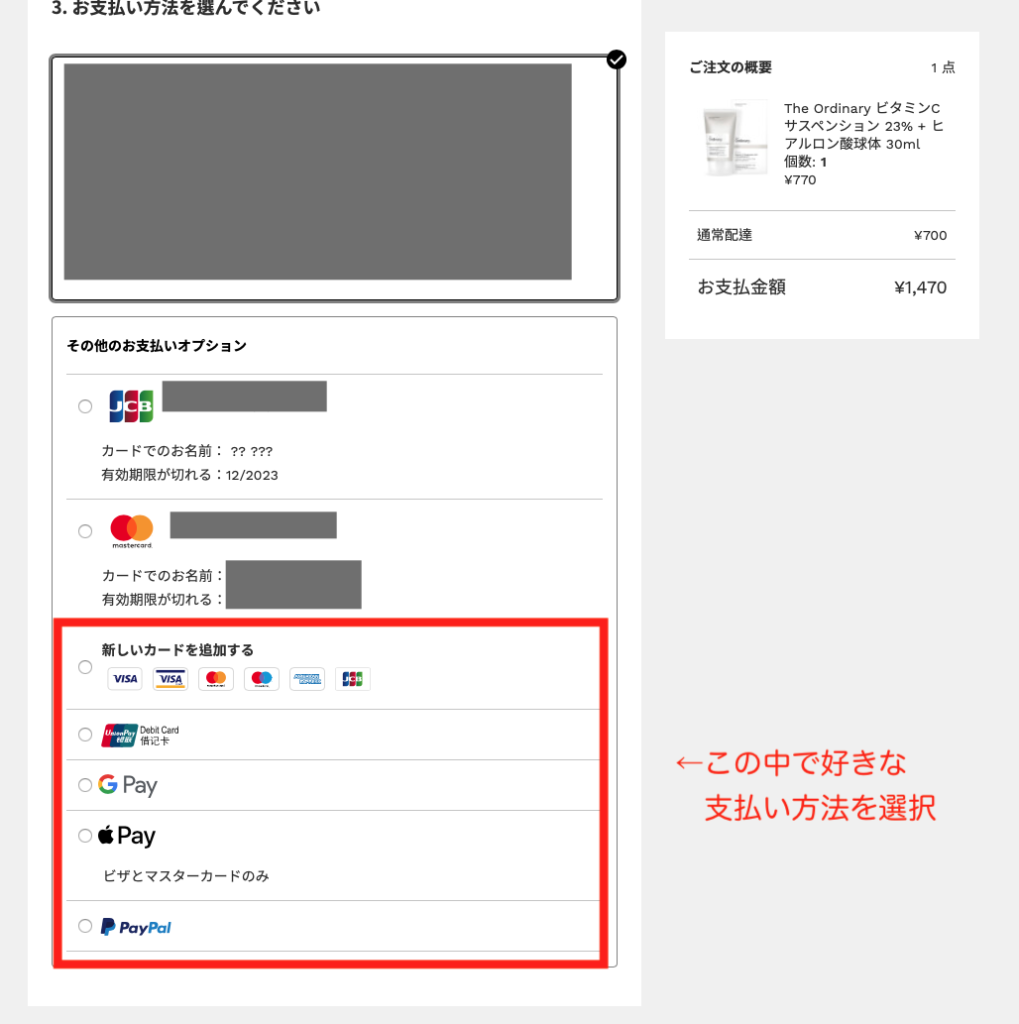This screenshot has width=1019, height=1024.
Task: Choose the Apple Pay radio button
Action: tap(85, 836)
